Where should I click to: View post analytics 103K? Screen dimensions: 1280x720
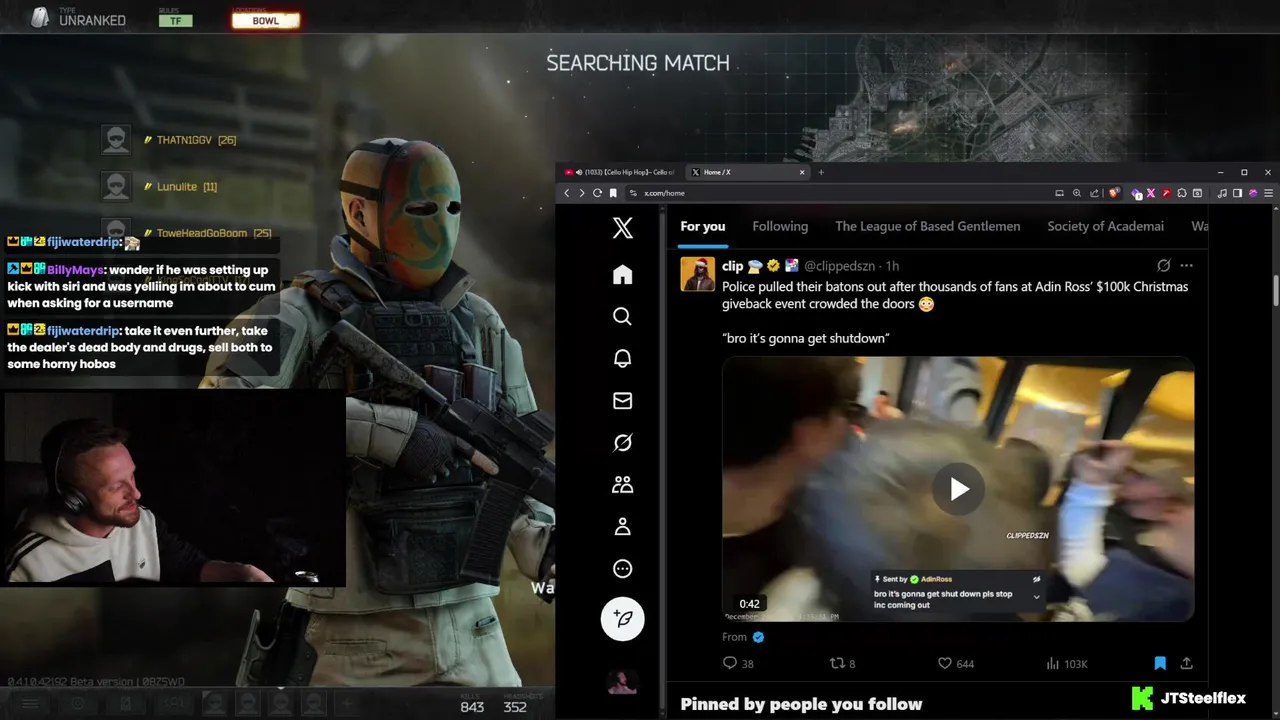1066,663
